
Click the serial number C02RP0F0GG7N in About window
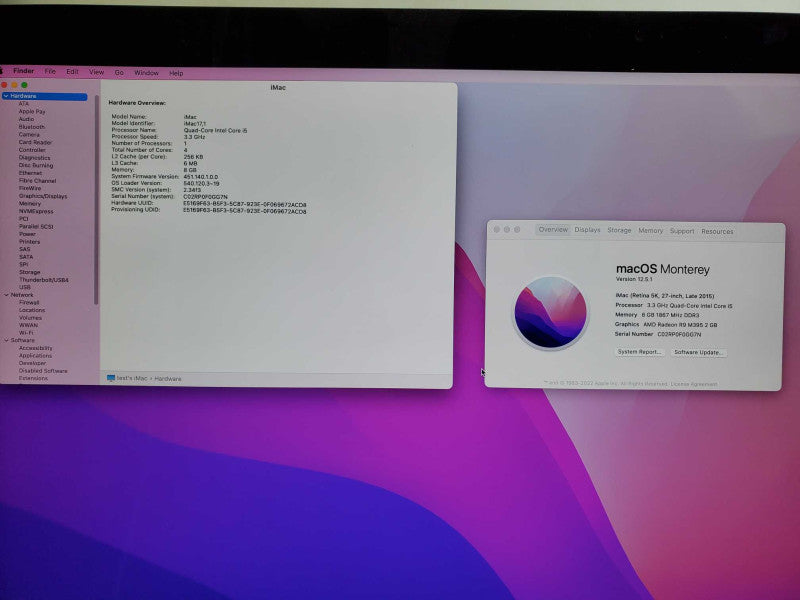click(679, 335)
